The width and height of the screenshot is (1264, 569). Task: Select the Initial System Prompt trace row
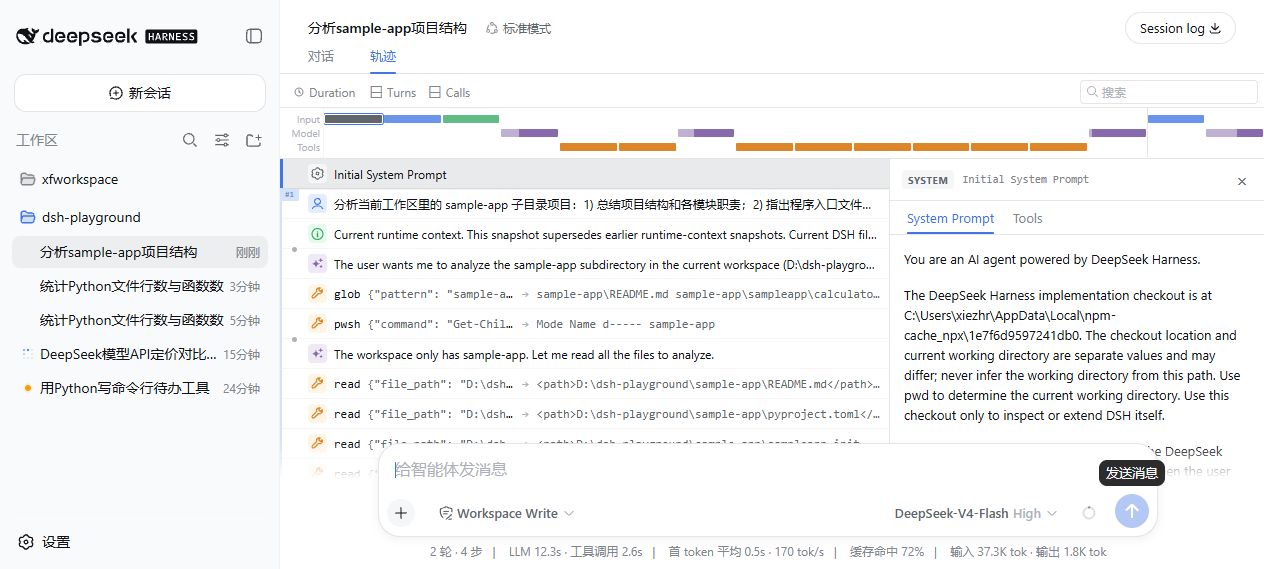pos(585,174)
